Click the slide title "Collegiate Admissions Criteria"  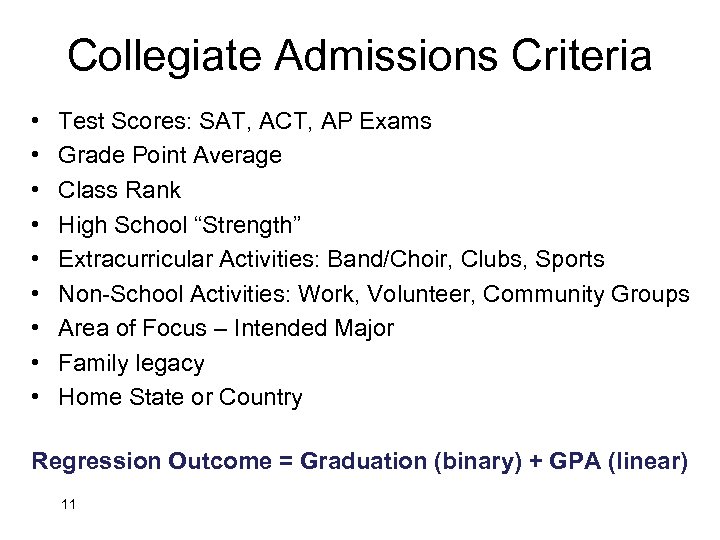(x=359, y=56)
